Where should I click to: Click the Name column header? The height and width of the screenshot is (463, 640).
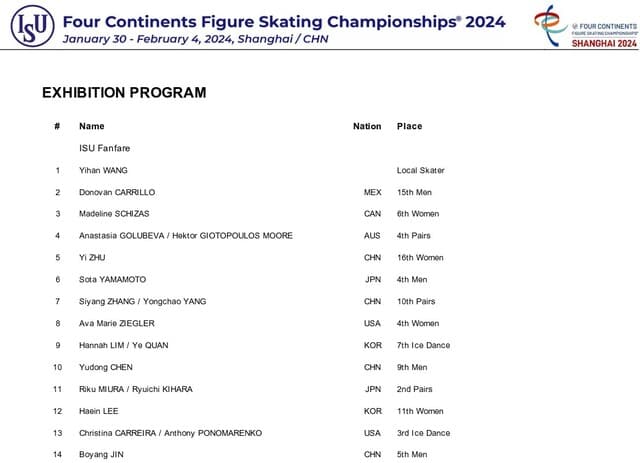click(x=92, y=126)
